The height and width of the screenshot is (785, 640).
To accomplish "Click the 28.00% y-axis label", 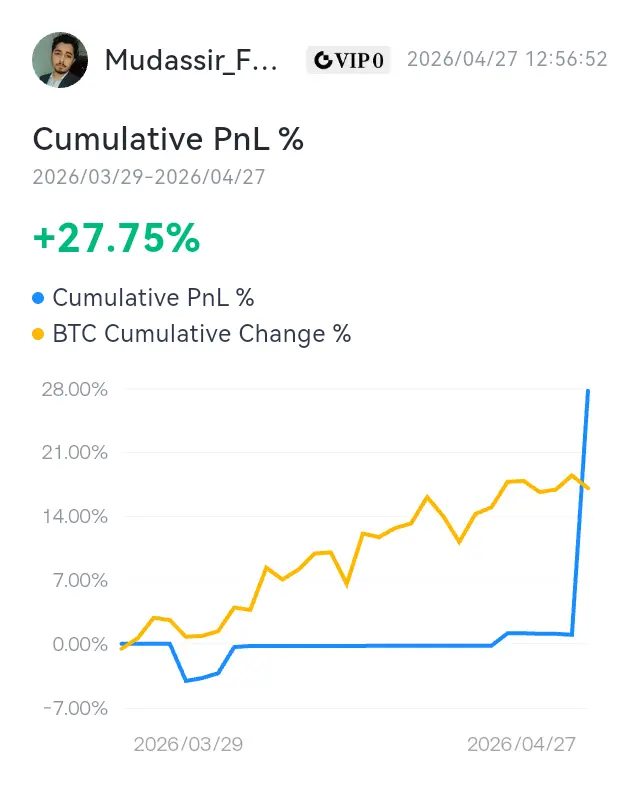I will [x=72, y=389].
